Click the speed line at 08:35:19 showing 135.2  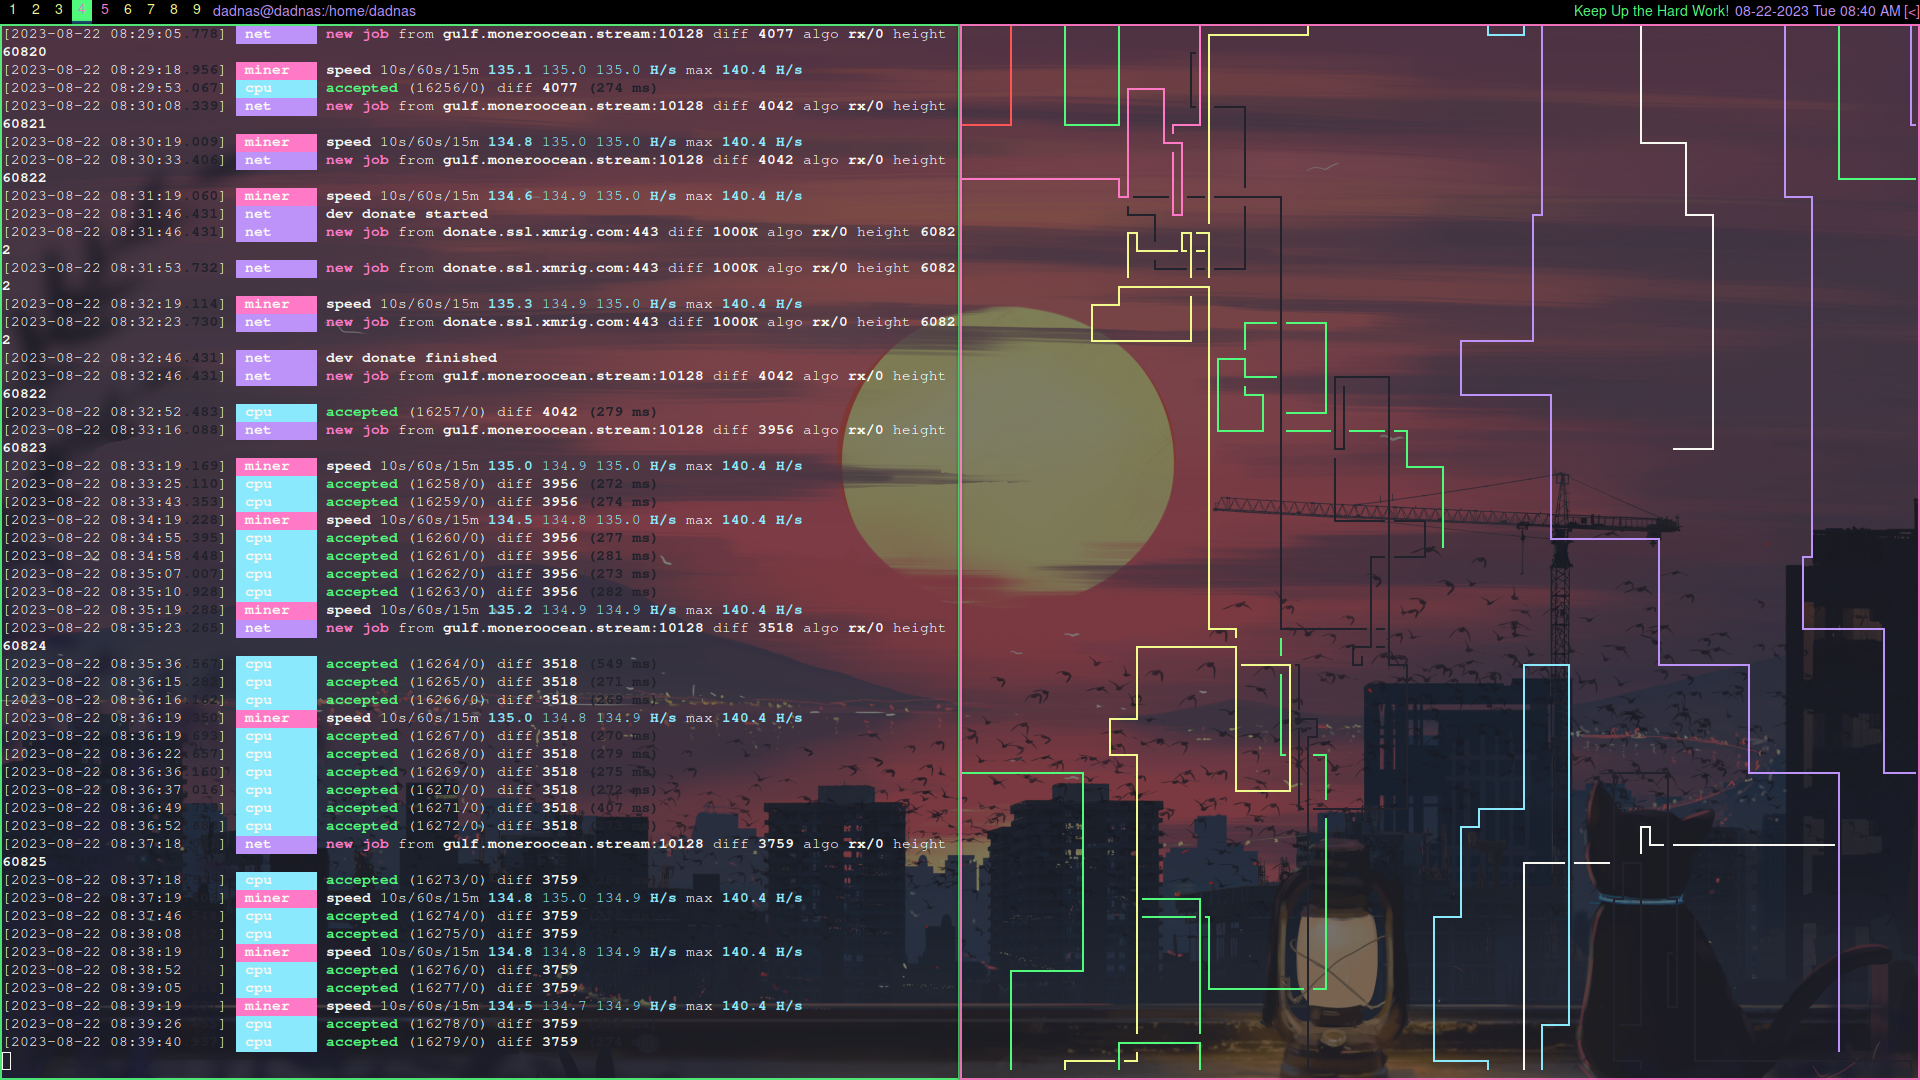(x=564, y=610)
